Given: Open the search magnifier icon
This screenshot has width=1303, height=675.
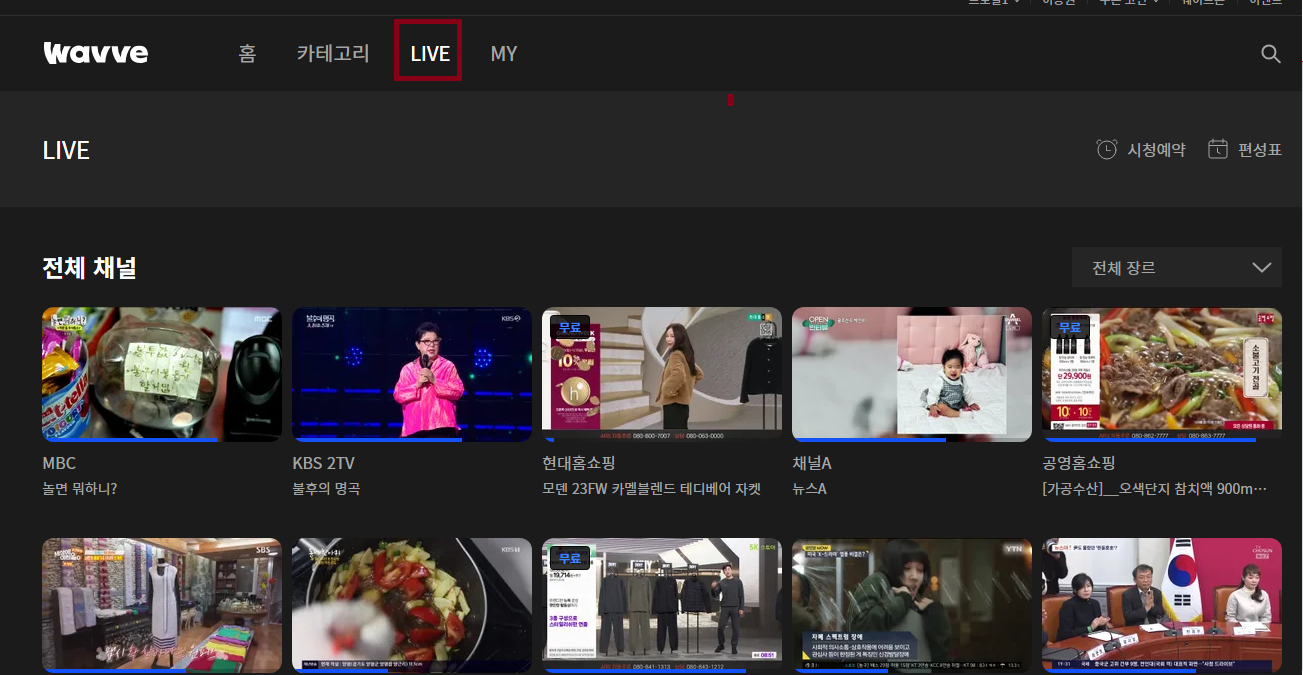Looking at the screenshot, I should pos(1271,54).
